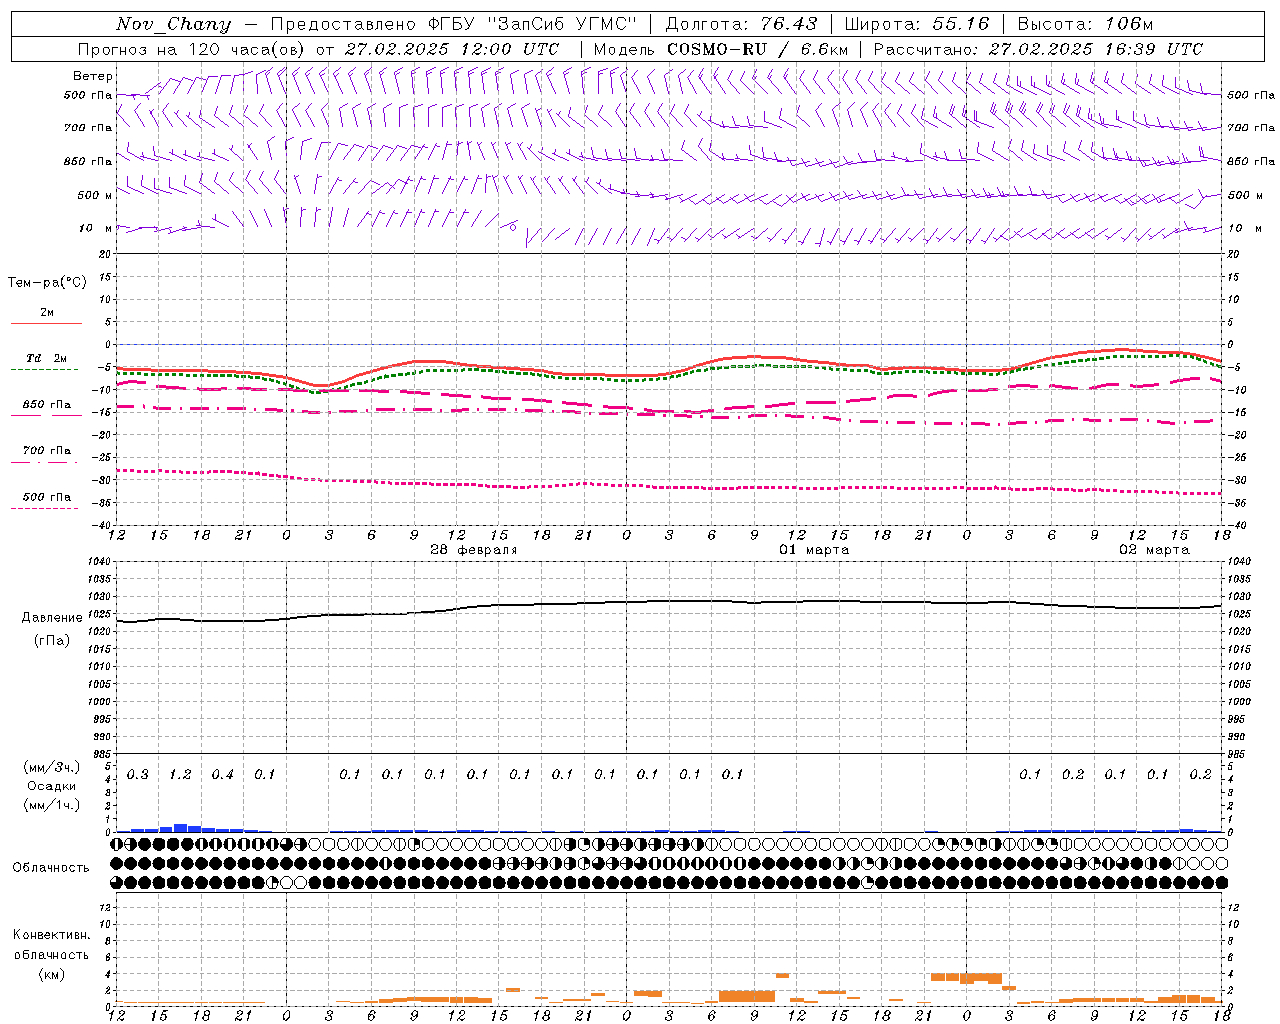Click the "Давление" pressure panel label
The image size is (1280, 1024).
(x=52, y=618)
